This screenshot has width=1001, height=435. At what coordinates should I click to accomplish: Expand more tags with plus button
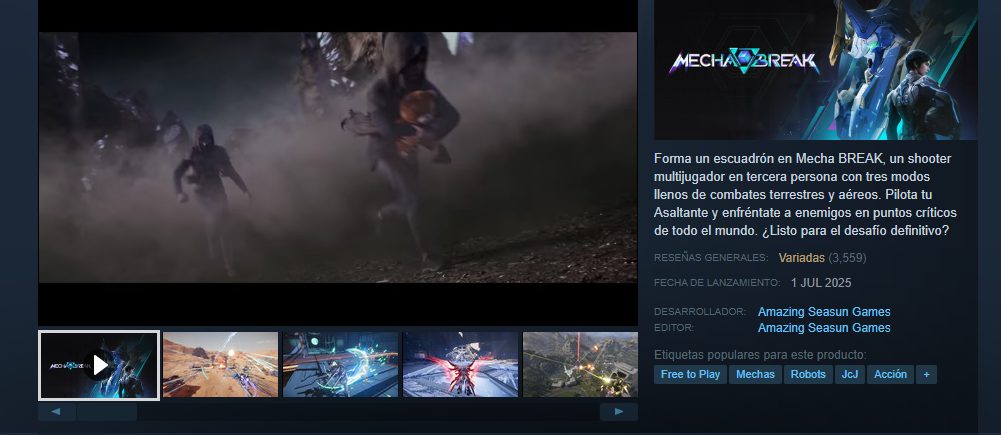pos(926,375)
